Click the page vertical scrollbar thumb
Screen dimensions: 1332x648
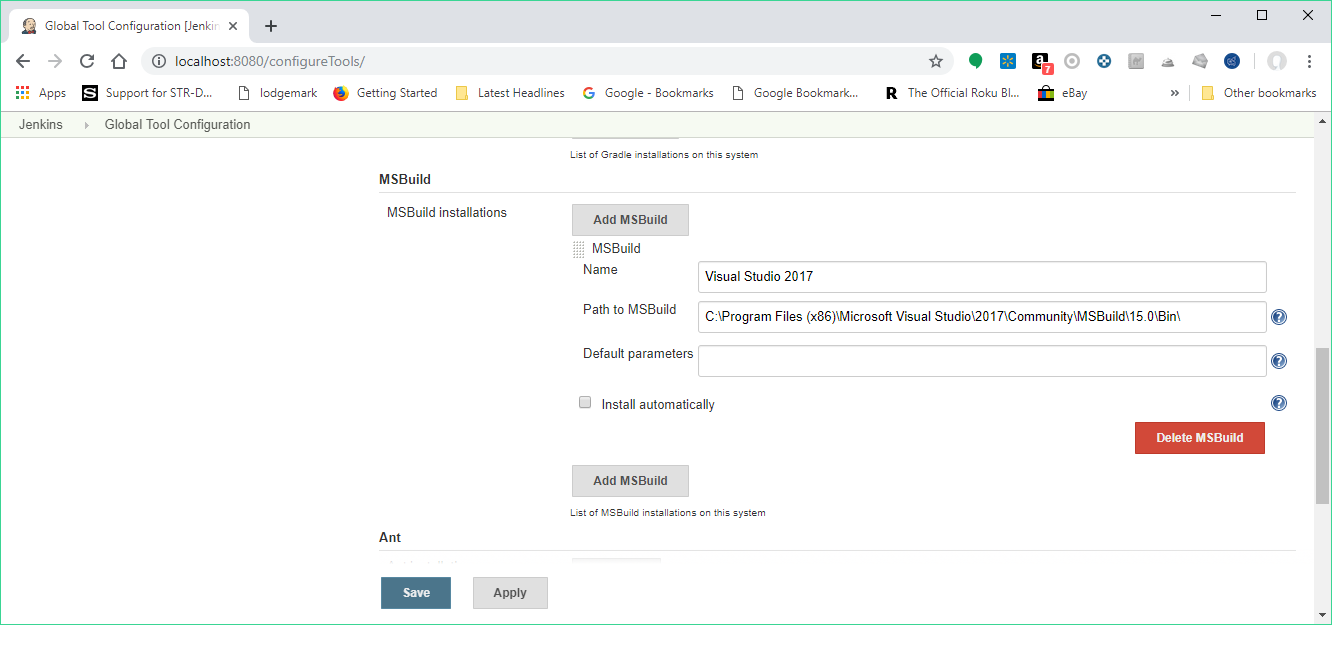(1323, 425)
